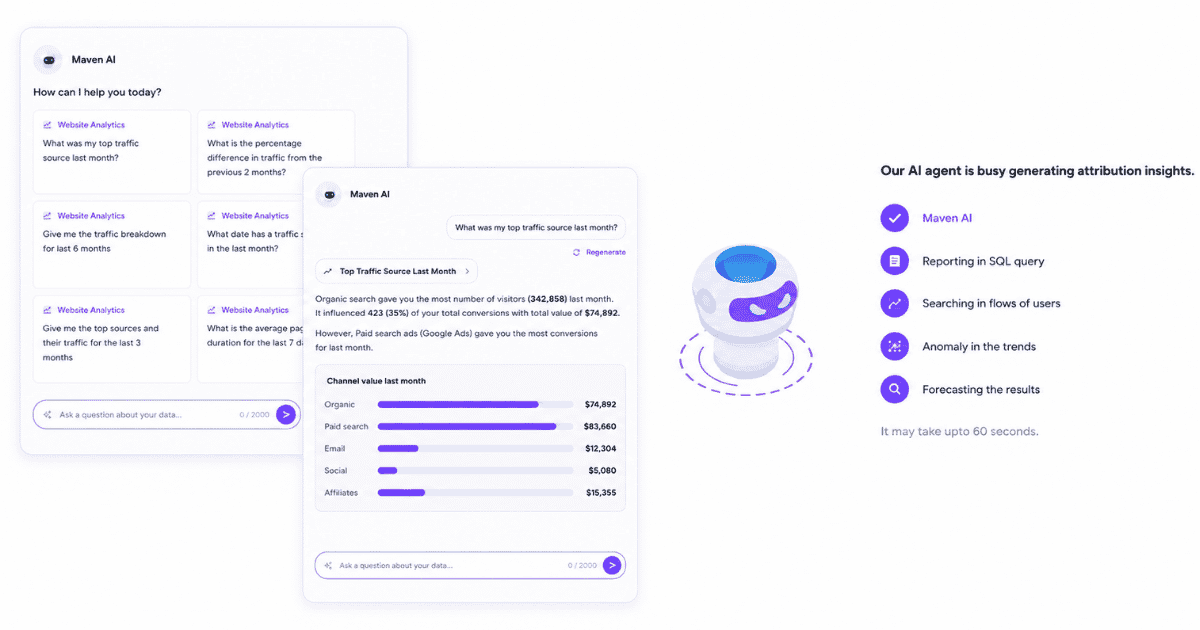The width and height of the screenshot is (1200, 630).
Task: Click the $83,660 Paid search value
Action: click(600, 426)
